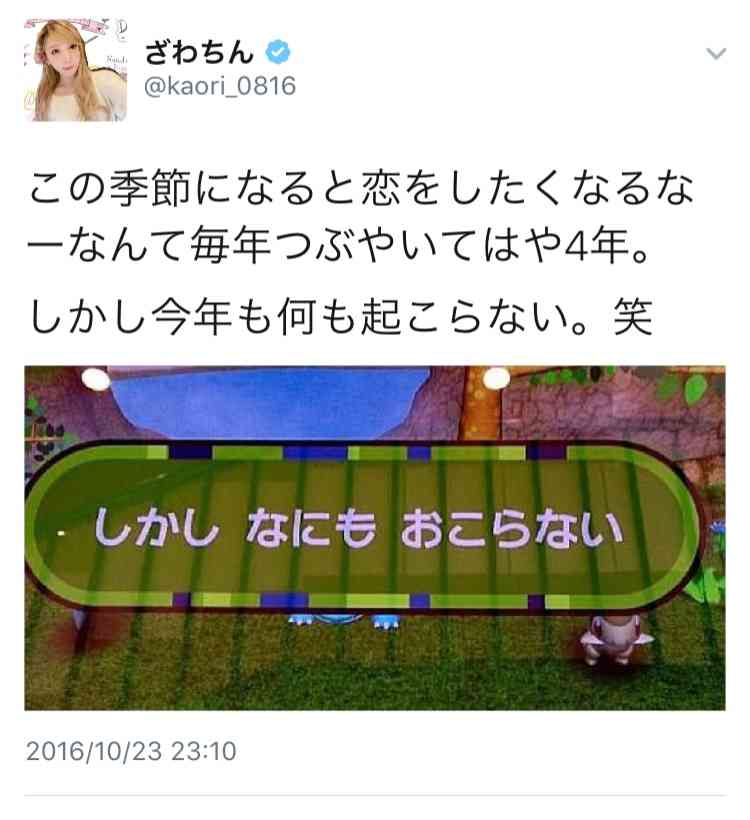
Task: Expand the tweet options chevron menu
Action: click(x=715, y=53)
